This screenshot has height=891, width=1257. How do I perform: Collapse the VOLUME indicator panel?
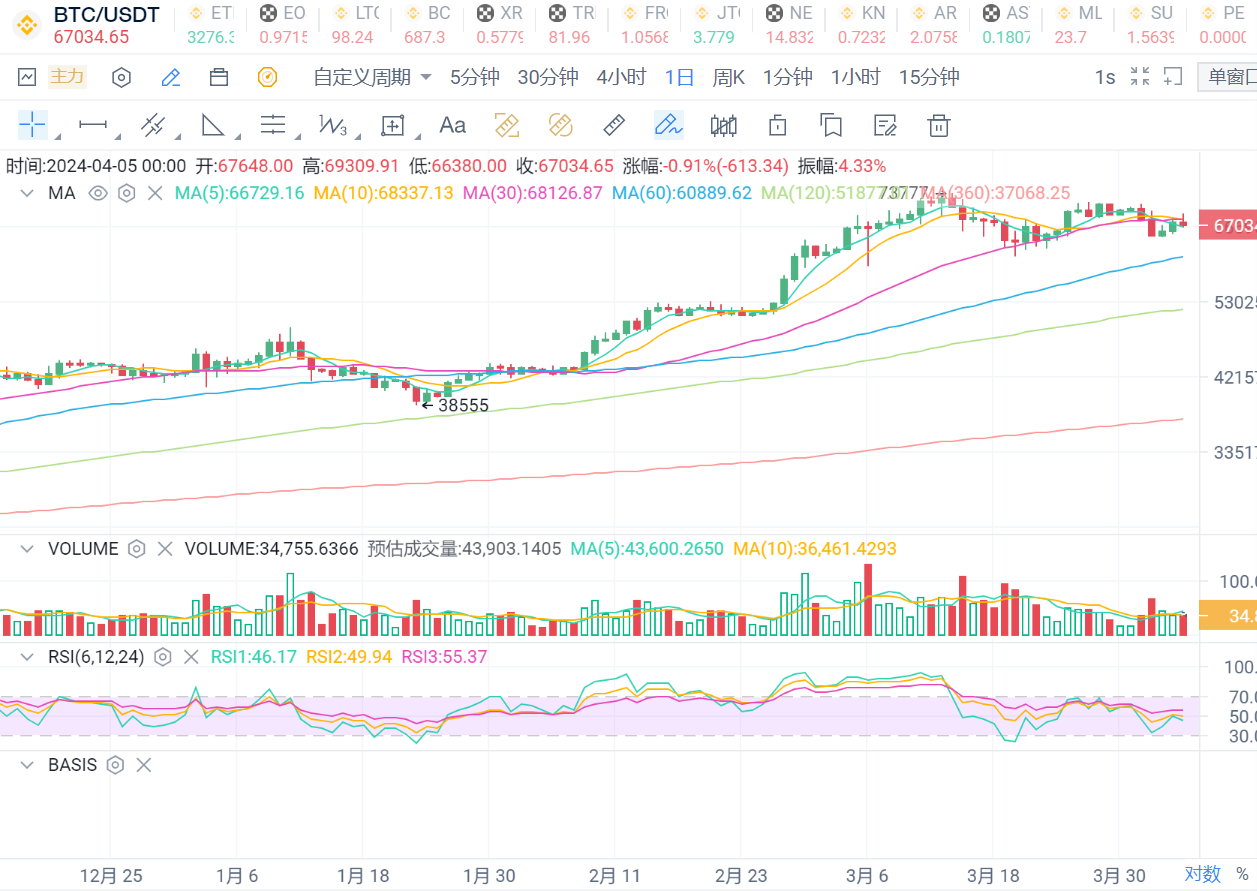(27, 549)
